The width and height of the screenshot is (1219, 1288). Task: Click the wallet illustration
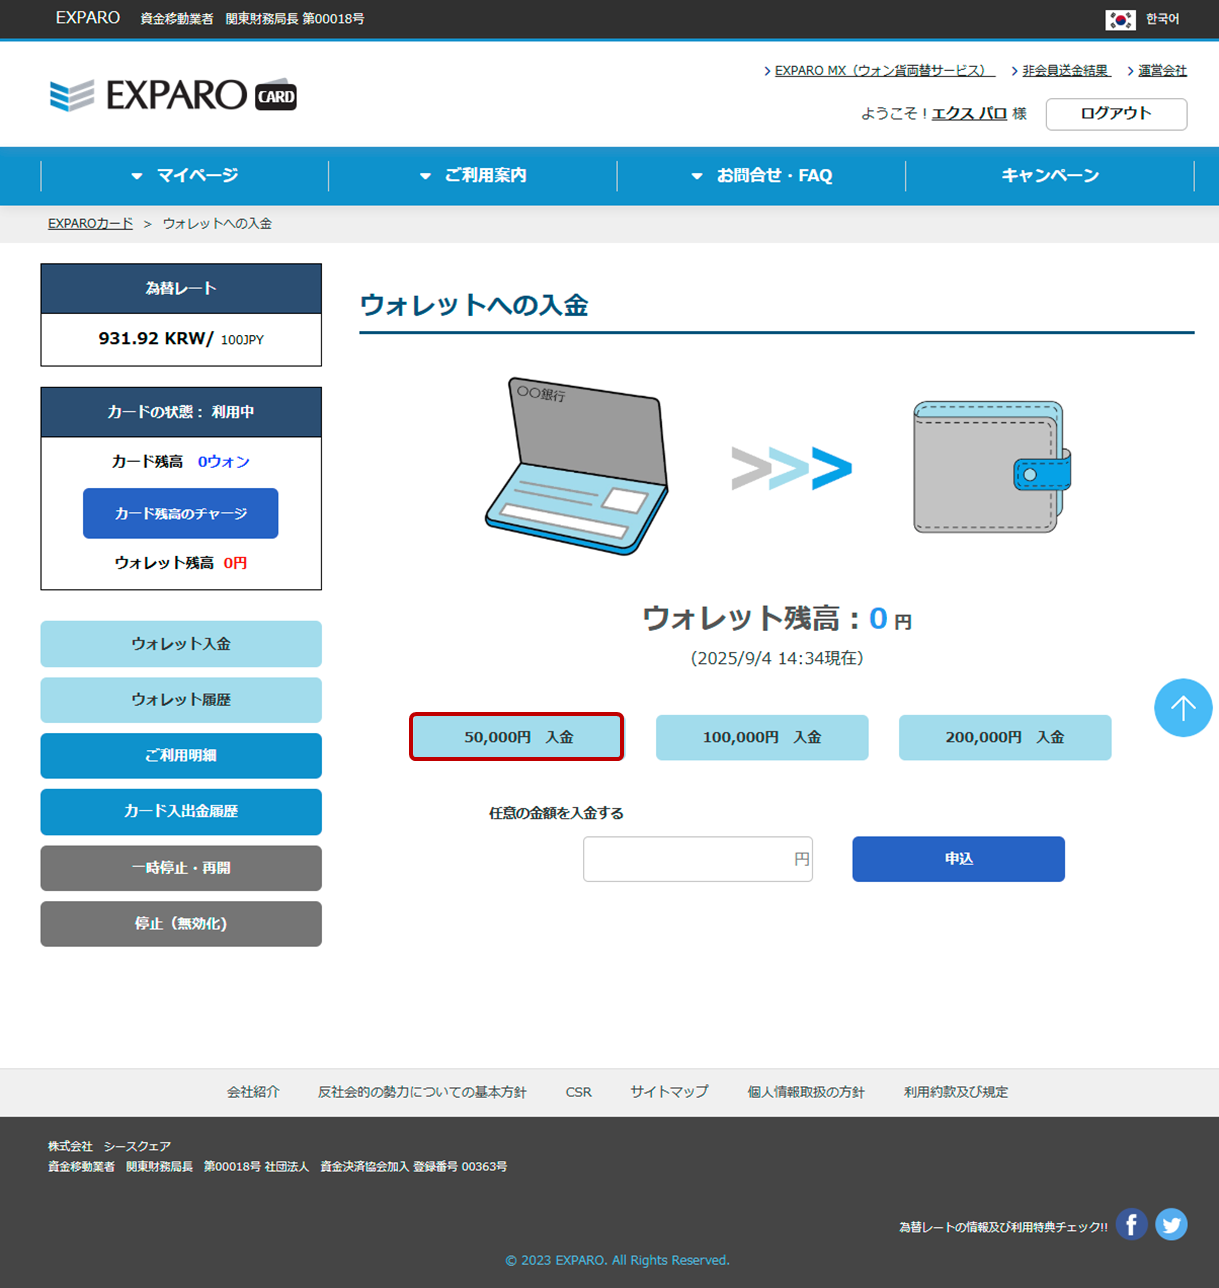[991, 468]
